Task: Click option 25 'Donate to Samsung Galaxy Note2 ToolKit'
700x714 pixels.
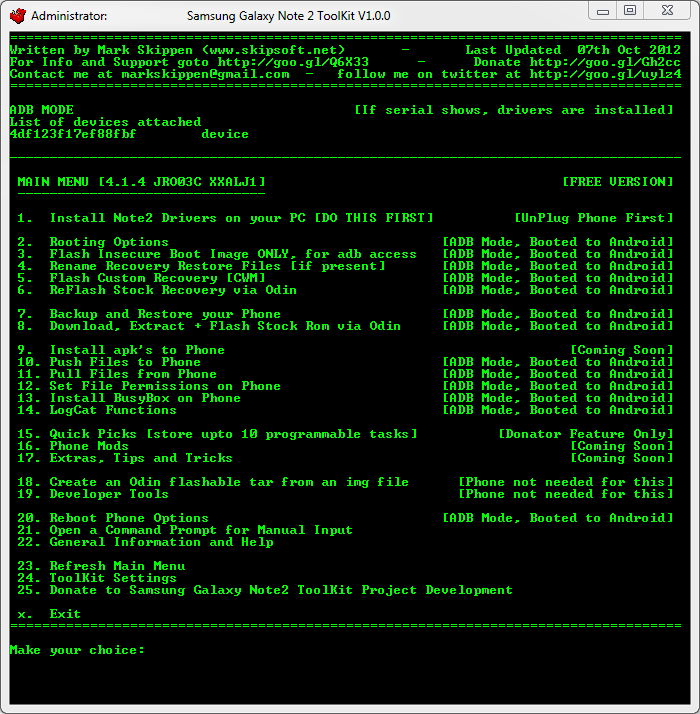Action: (265, 590)
